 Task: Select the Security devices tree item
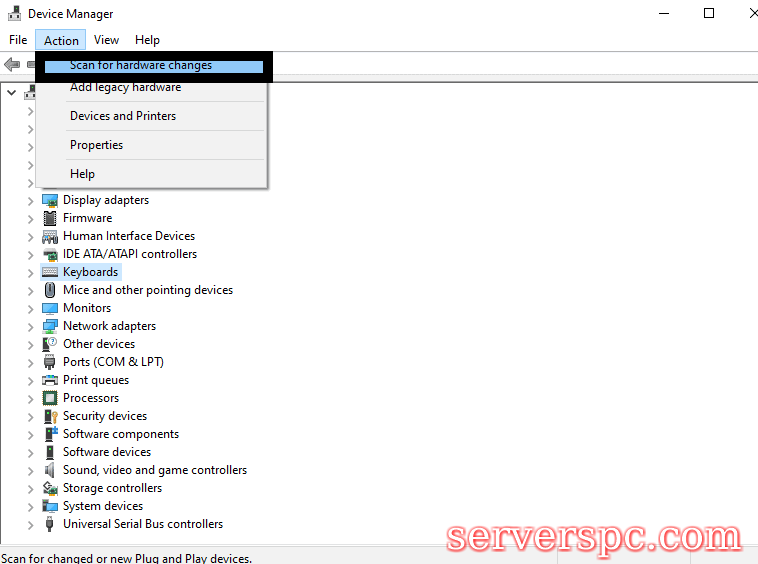click(105, 416)
